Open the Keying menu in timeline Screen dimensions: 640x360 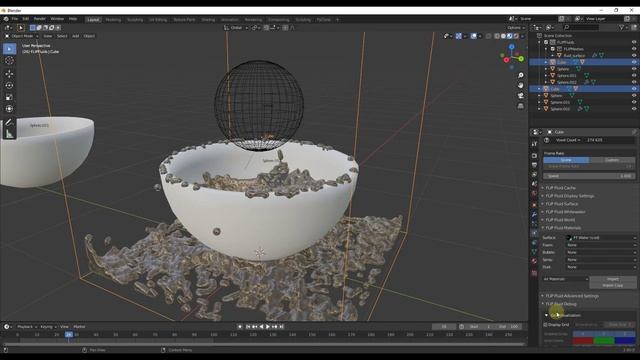pyautogui.click(x=47, y=327)
